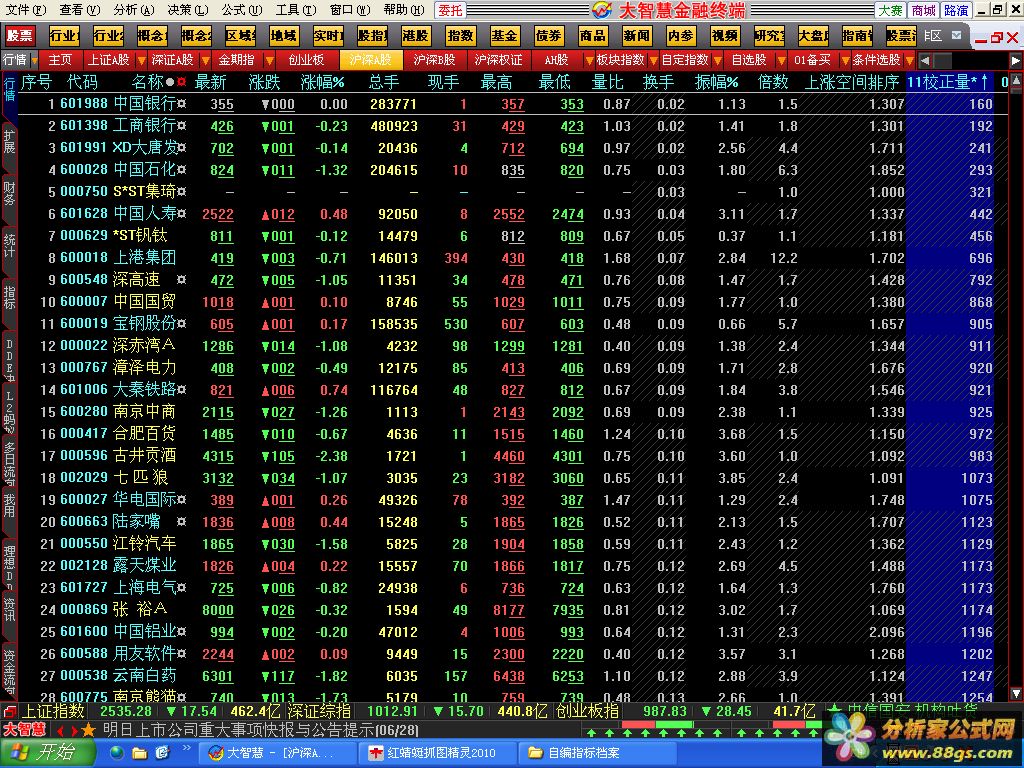The width and height of the screenshot is (1024, 768).
Task: Expand the arrow after 金期指 tab
Action: pos(269,61)
